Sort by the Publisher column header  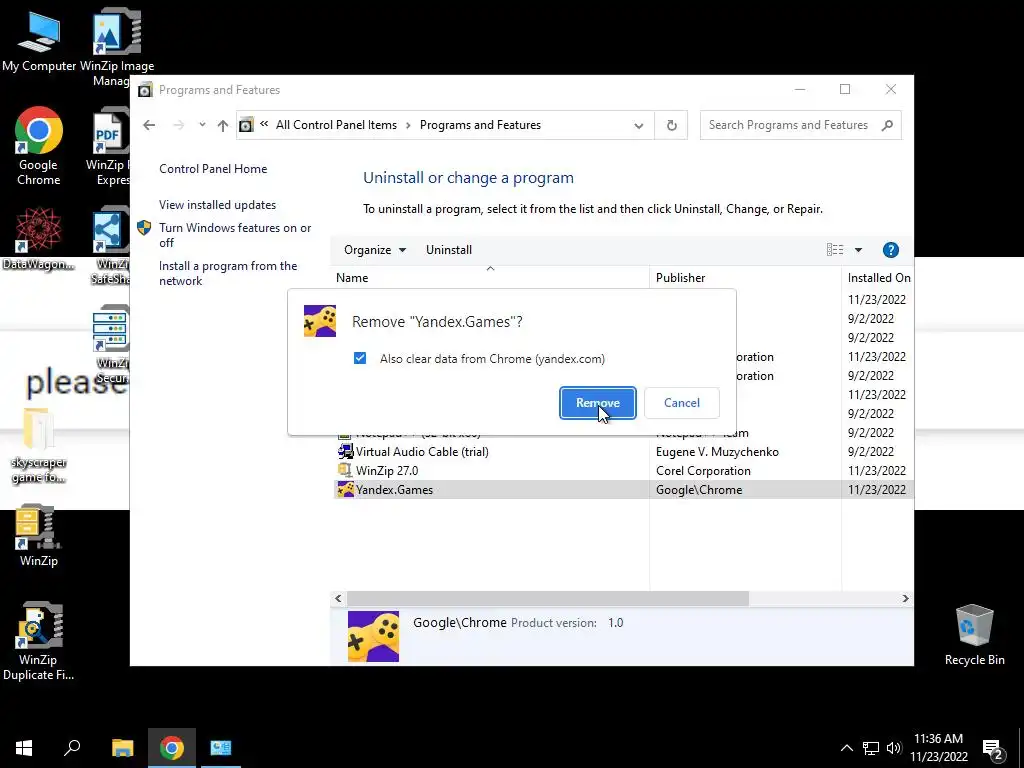pos(745,278)
